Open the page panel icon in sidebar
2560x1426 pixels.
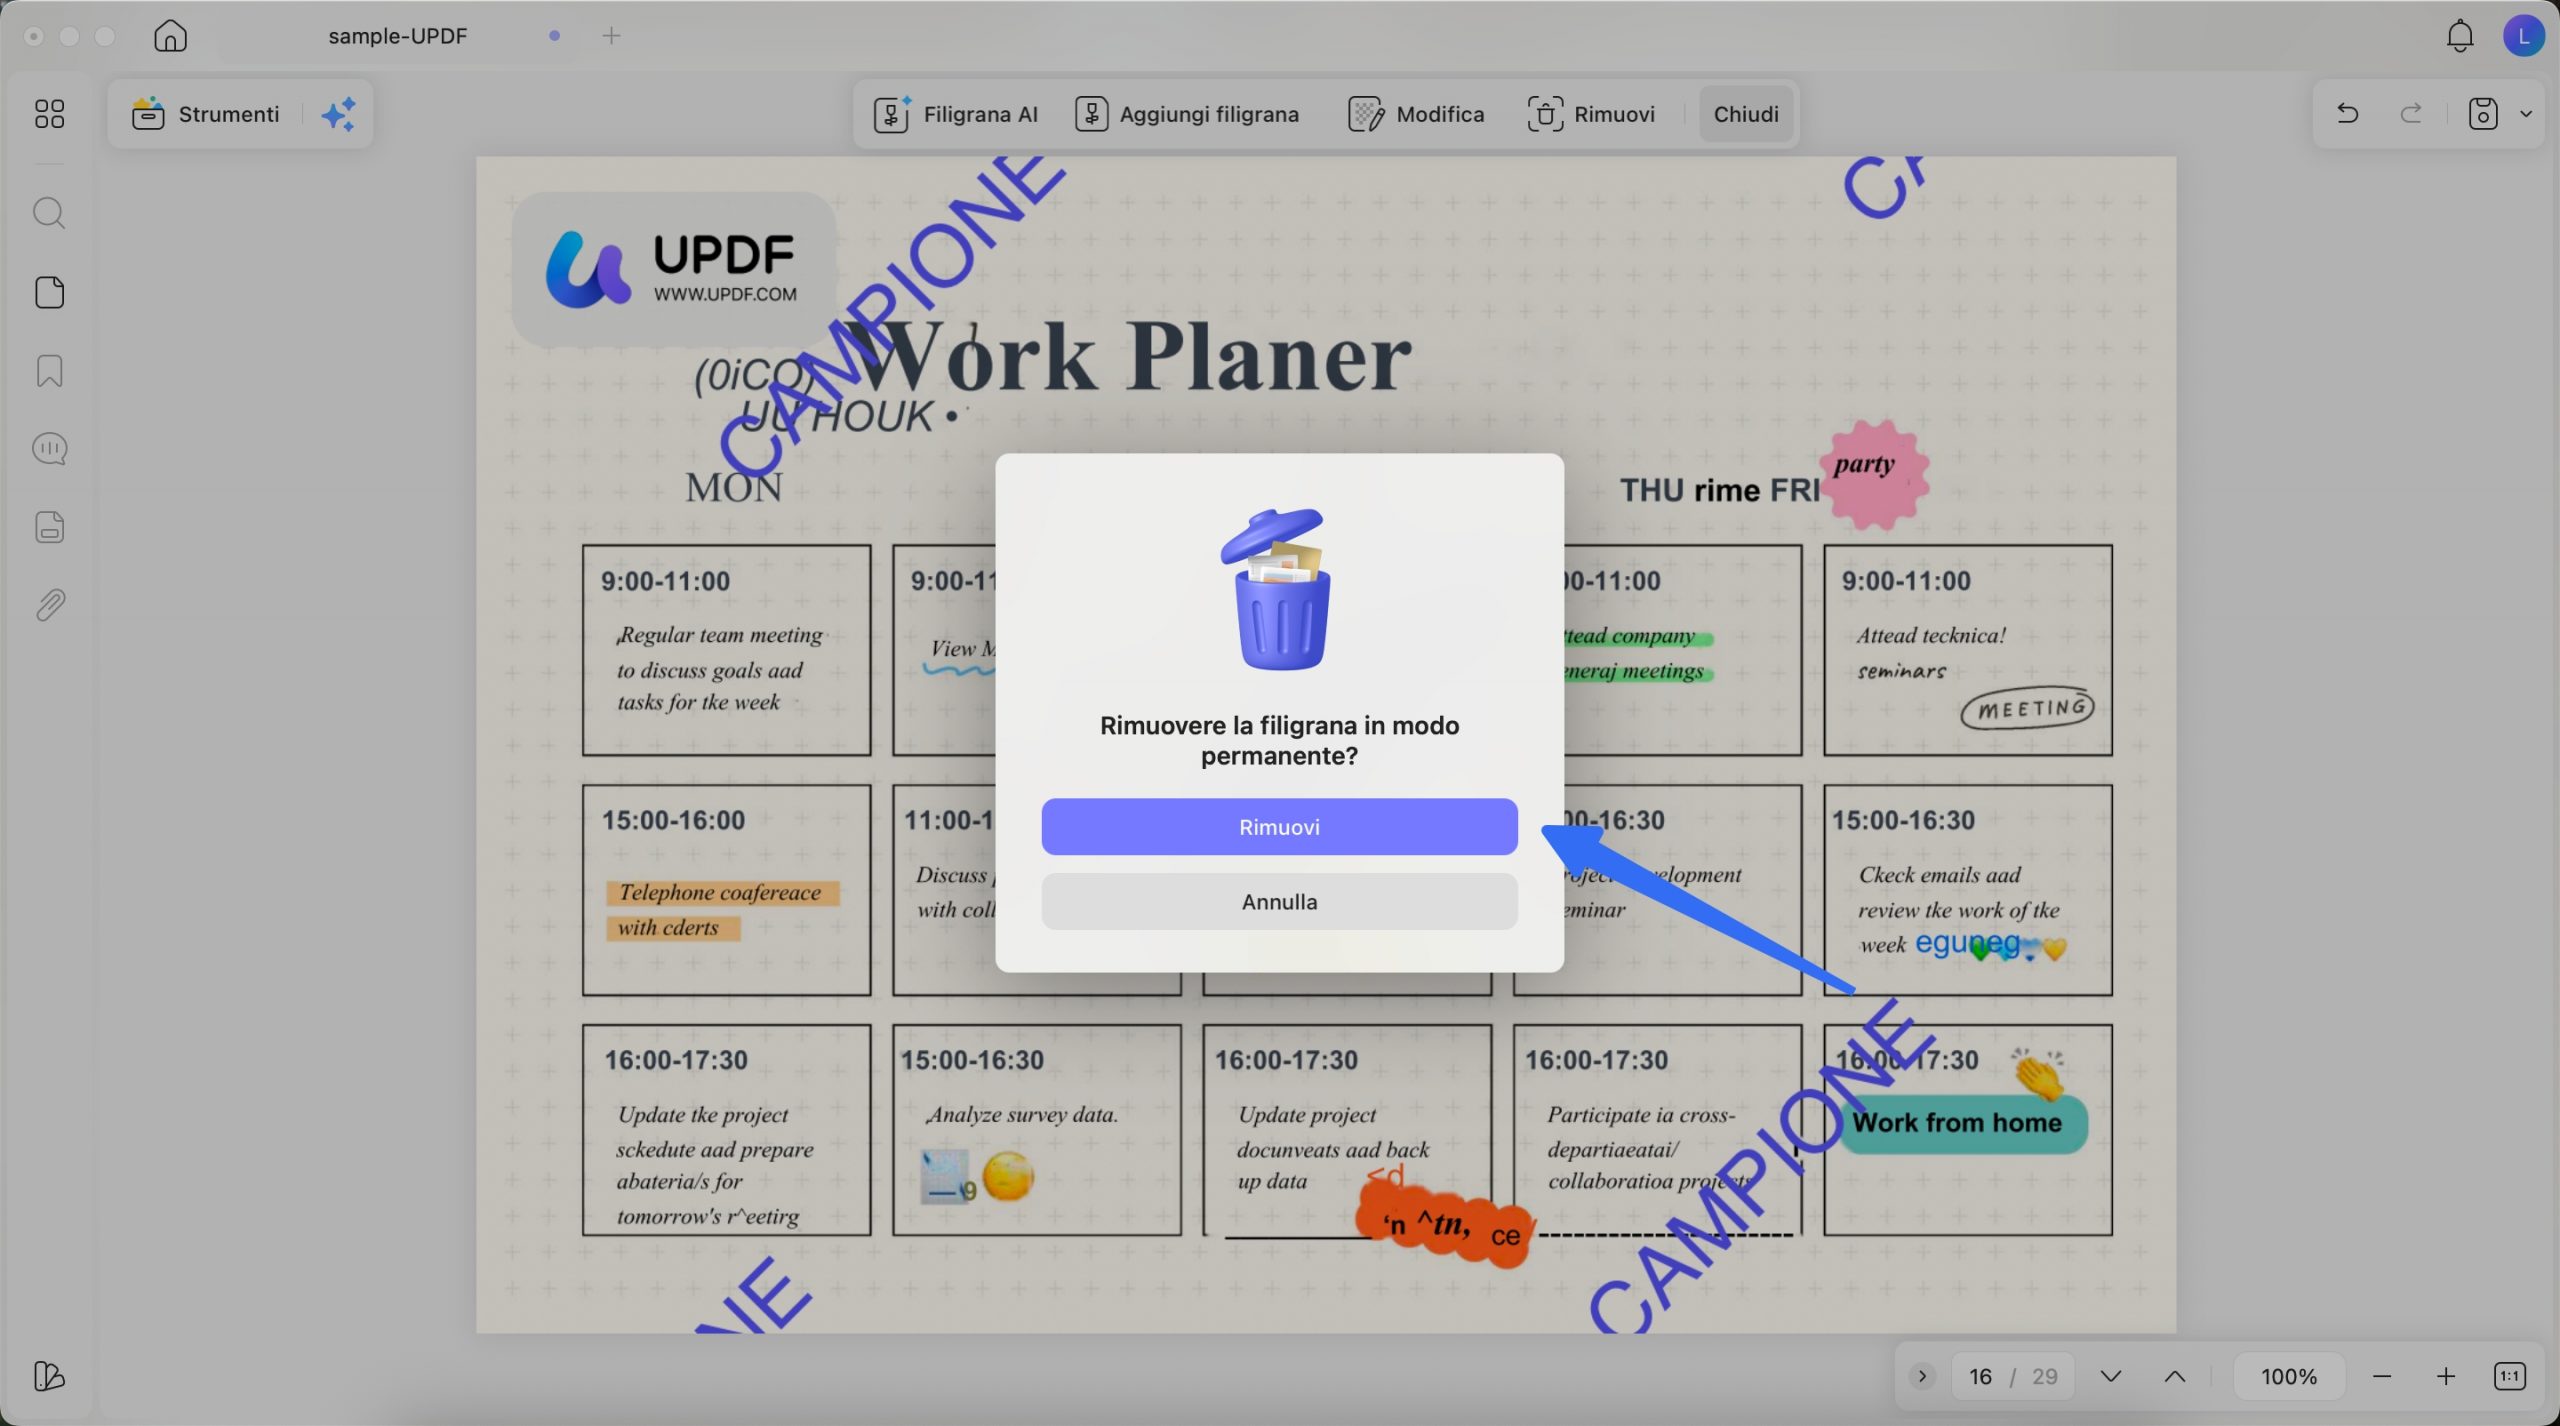49,292
